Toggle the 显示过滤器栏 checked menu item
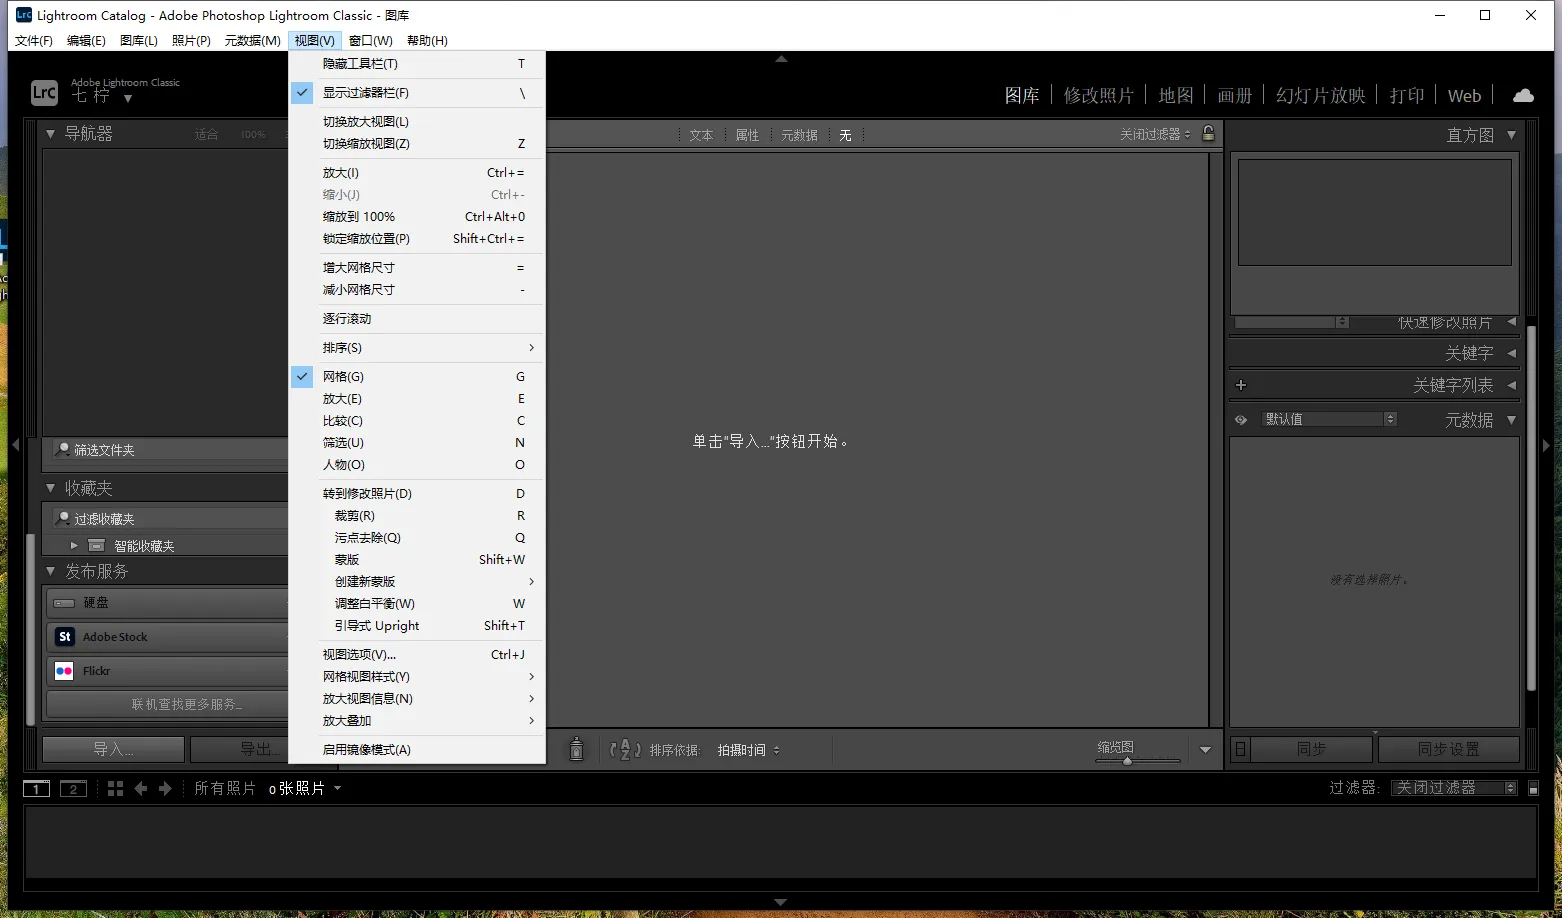The image size is (1562, 918). [365, 93]
